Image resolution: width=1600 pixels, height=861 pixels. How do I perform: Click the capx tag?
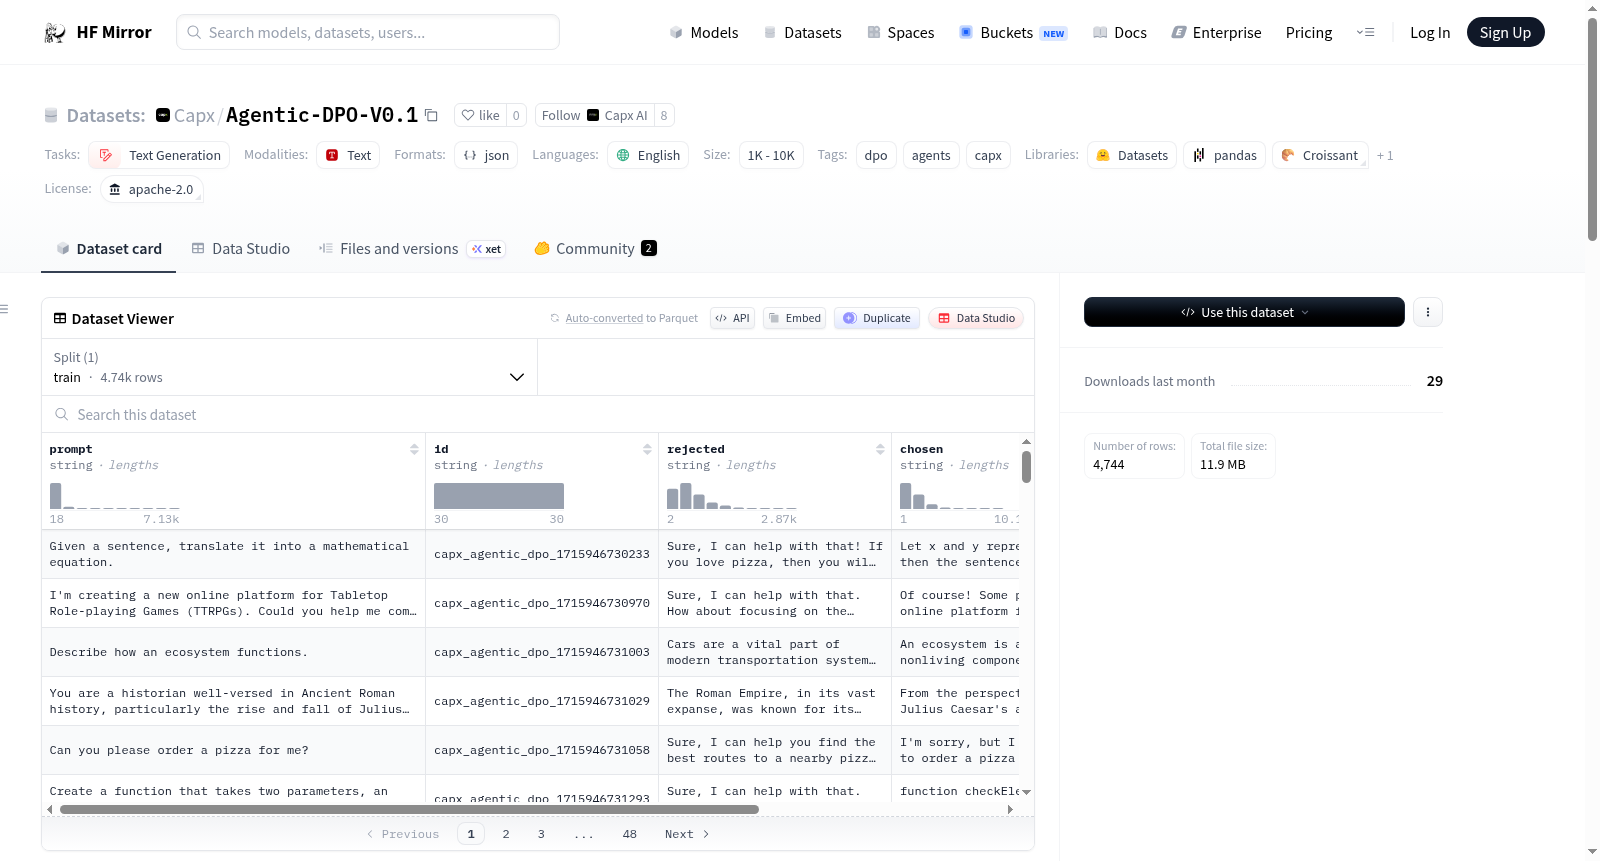click(988, 155)
